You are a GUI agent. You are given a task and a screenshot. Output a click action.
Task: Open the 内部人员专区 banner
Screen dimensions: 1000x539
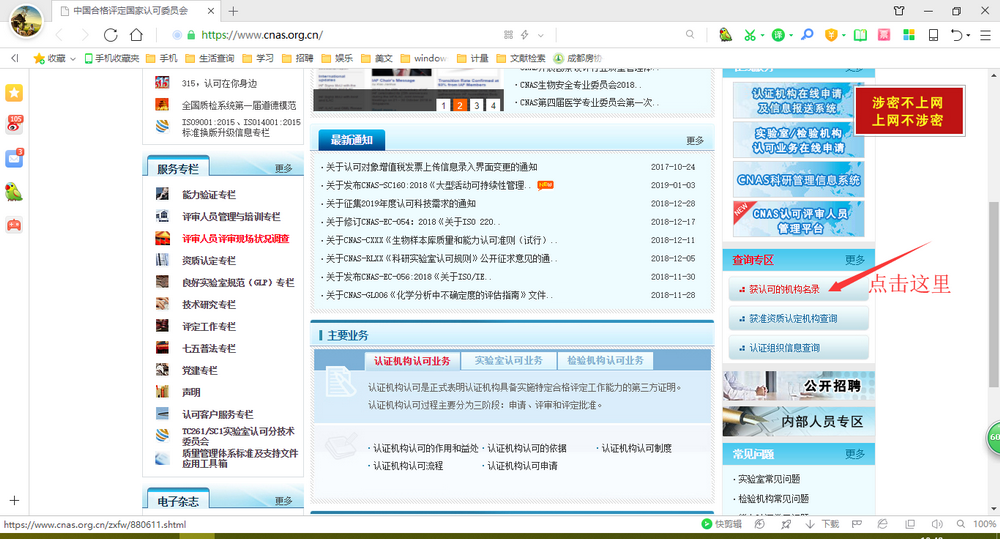click(798, 421)
